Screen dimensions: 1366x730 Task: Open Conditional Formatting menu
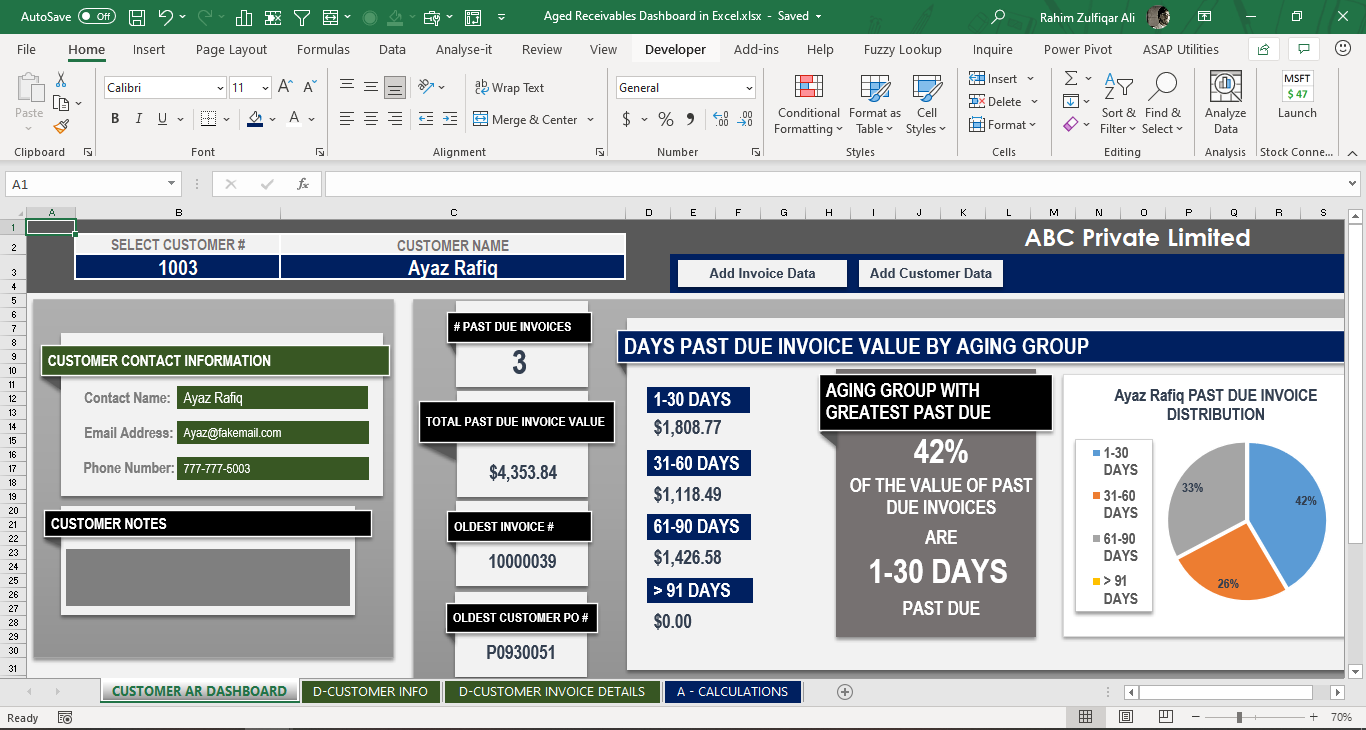(x=809, y=104)
